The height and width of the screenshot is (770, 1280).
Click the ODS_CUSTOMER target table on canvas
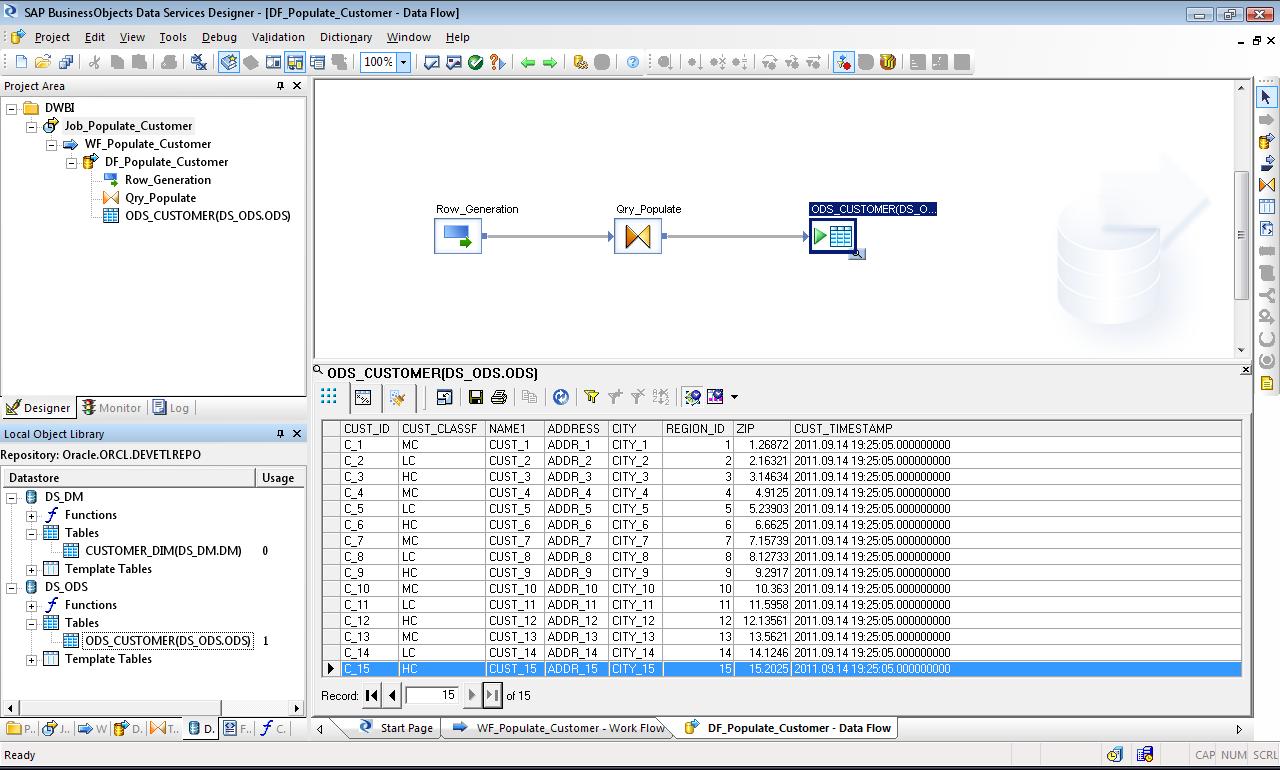click(x=833, y=237)
